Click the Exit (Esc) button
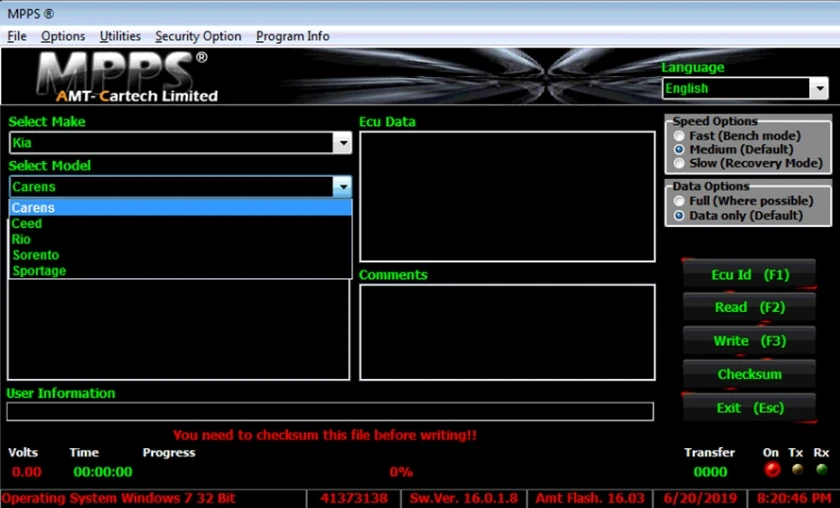This screenshot has width=840, height=508. click(749, 408)
